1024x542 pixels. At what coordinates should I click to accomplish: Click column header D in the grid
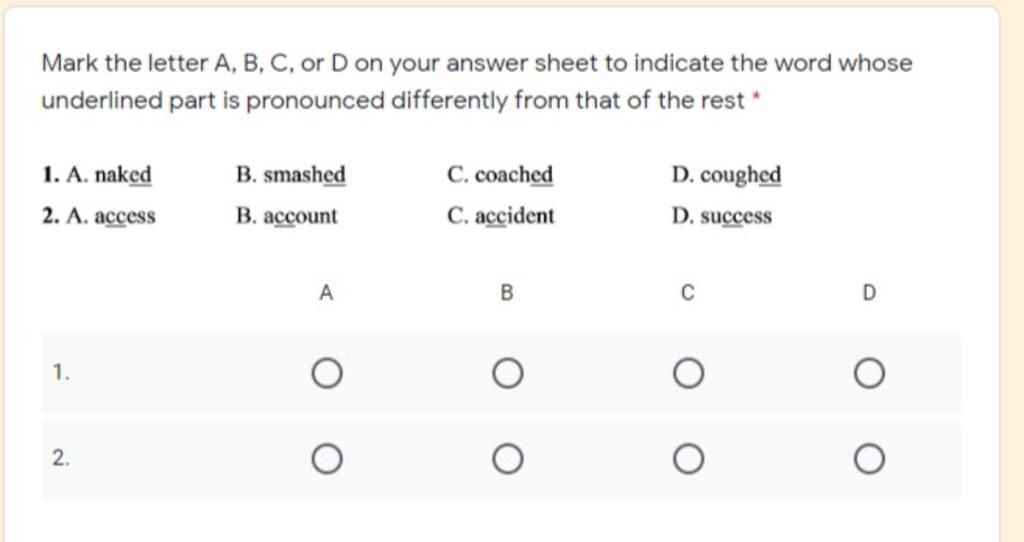pos(868,293)
